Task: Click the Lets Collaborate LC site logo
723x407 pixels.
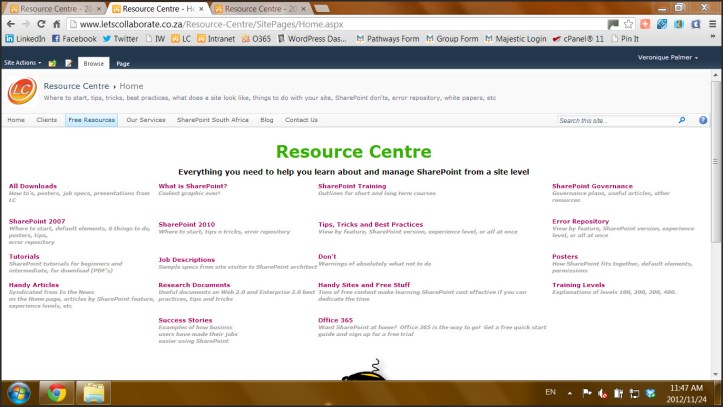Action: pyautogui.click(x=22, y=92)
